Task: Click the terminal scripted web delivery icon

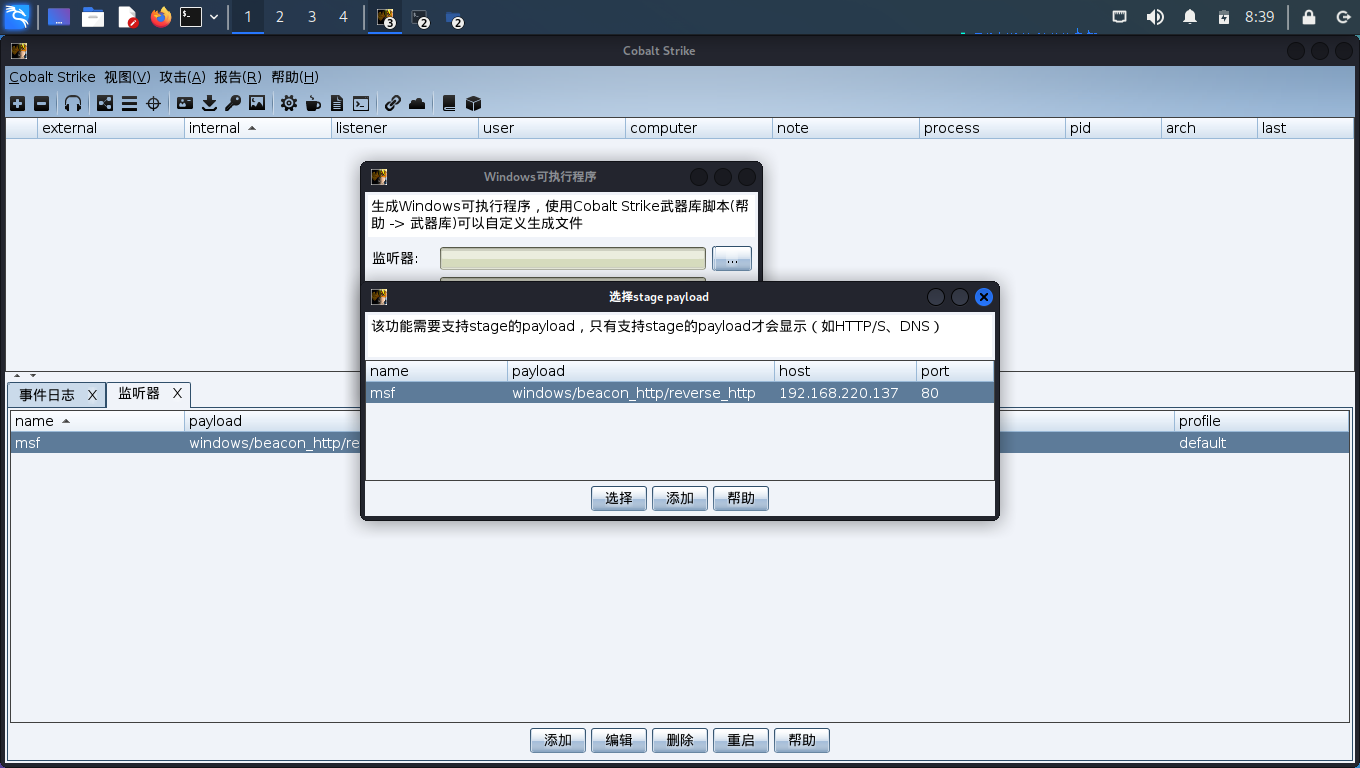Action: click(x=361, y=103)
